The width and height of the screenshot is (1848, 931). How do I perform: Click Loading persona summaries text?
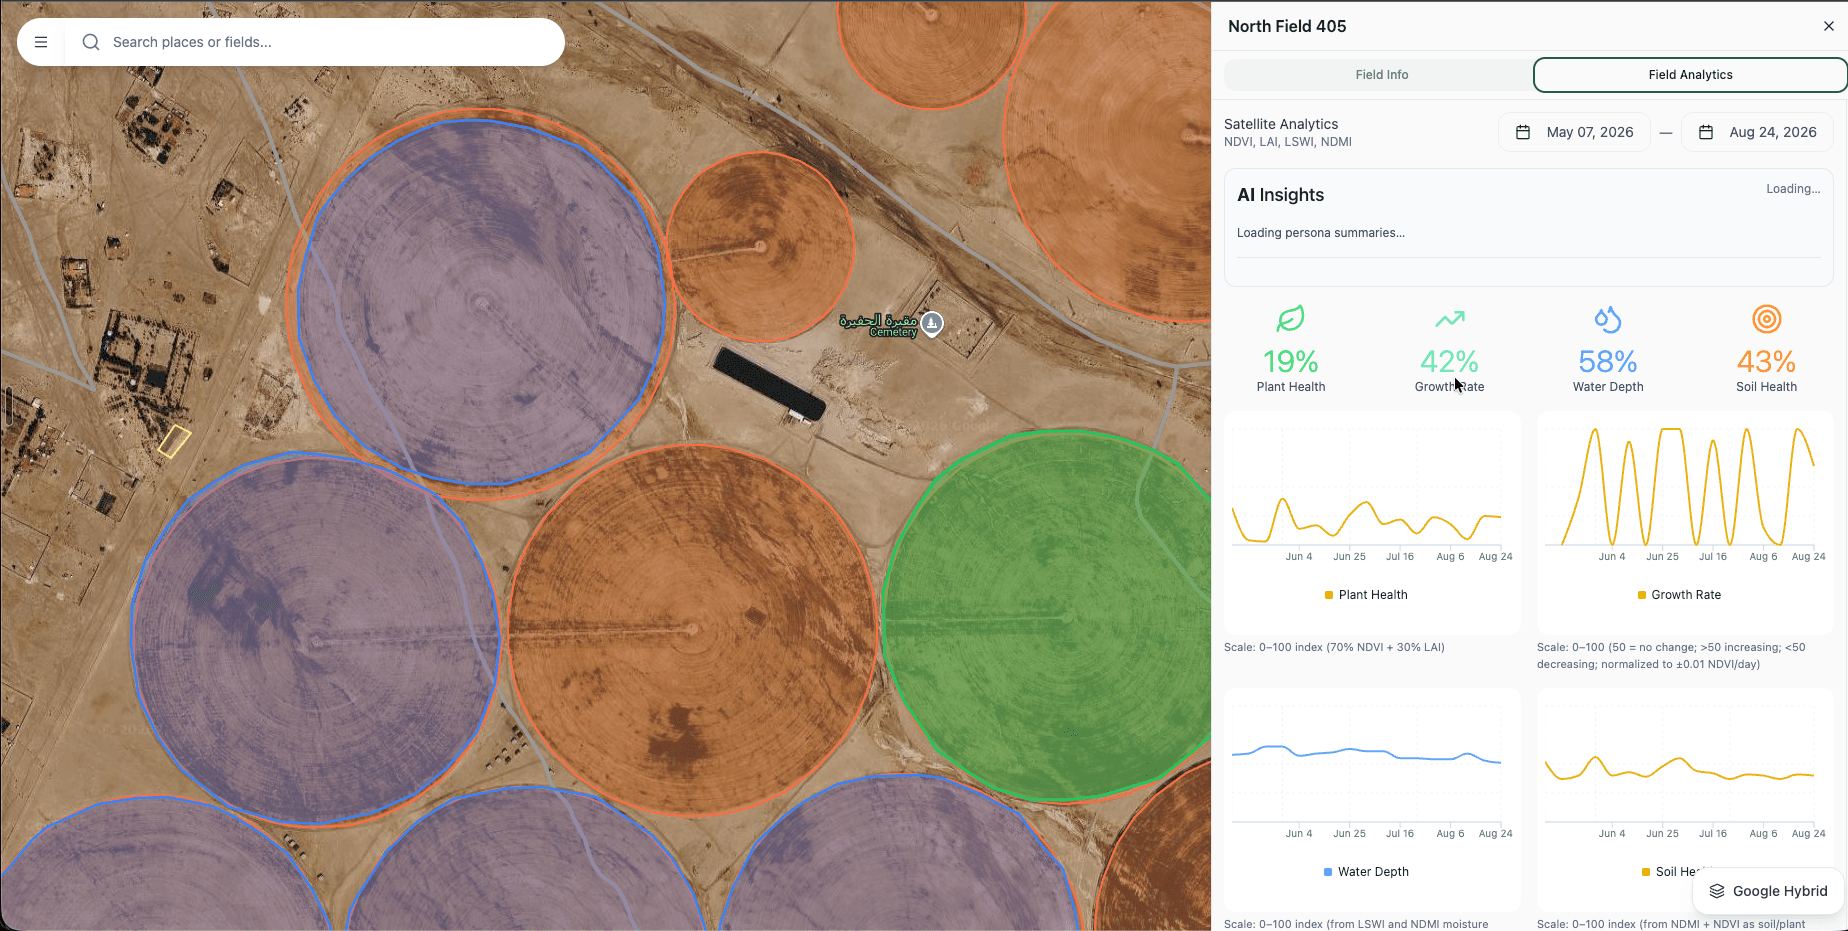(1320, 233)
